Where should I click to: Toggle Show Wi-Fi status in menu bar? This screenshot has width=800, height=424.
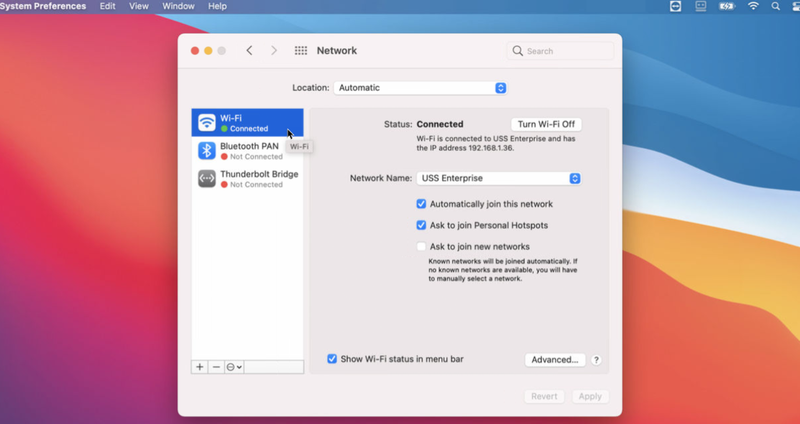pyautogui.click(x=332, y=359)
